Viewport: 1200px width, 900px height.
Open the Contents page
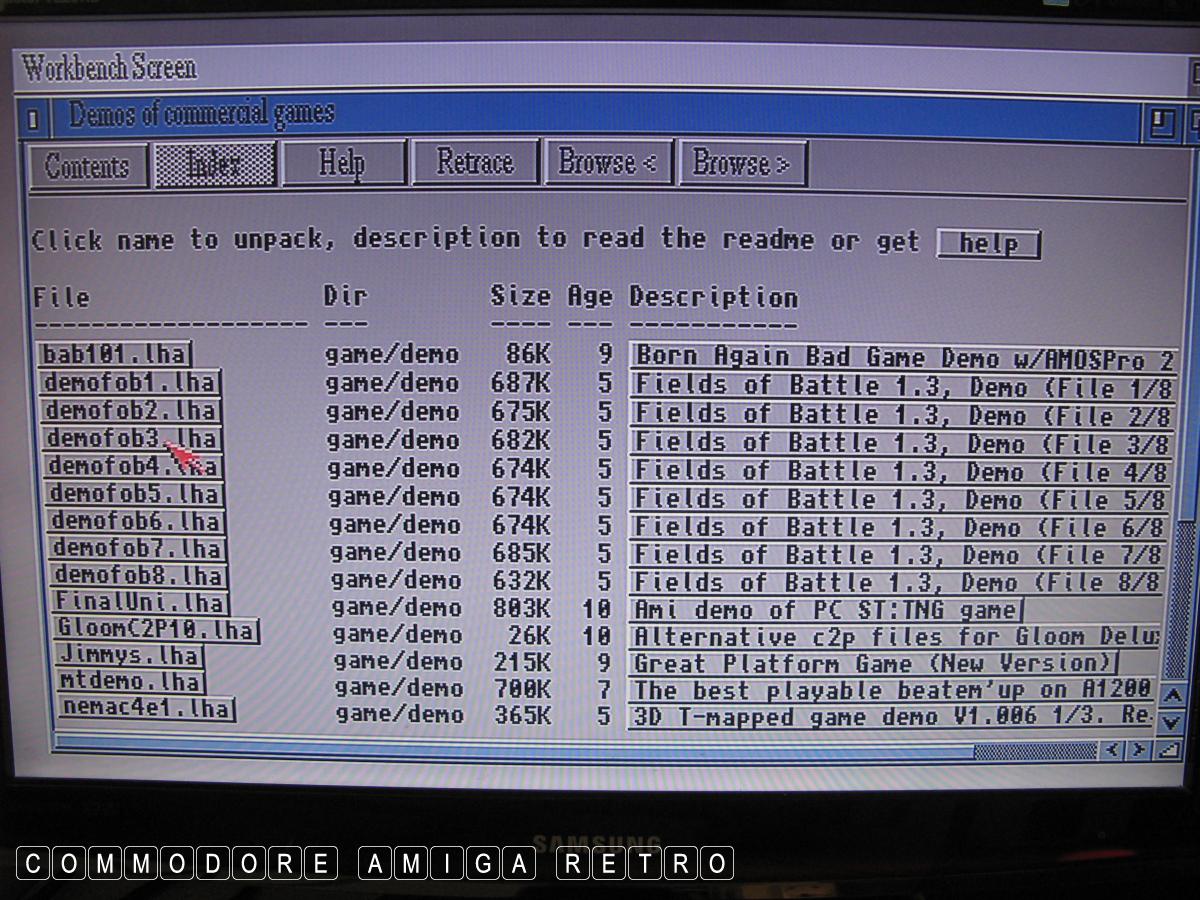click(87, 166)
